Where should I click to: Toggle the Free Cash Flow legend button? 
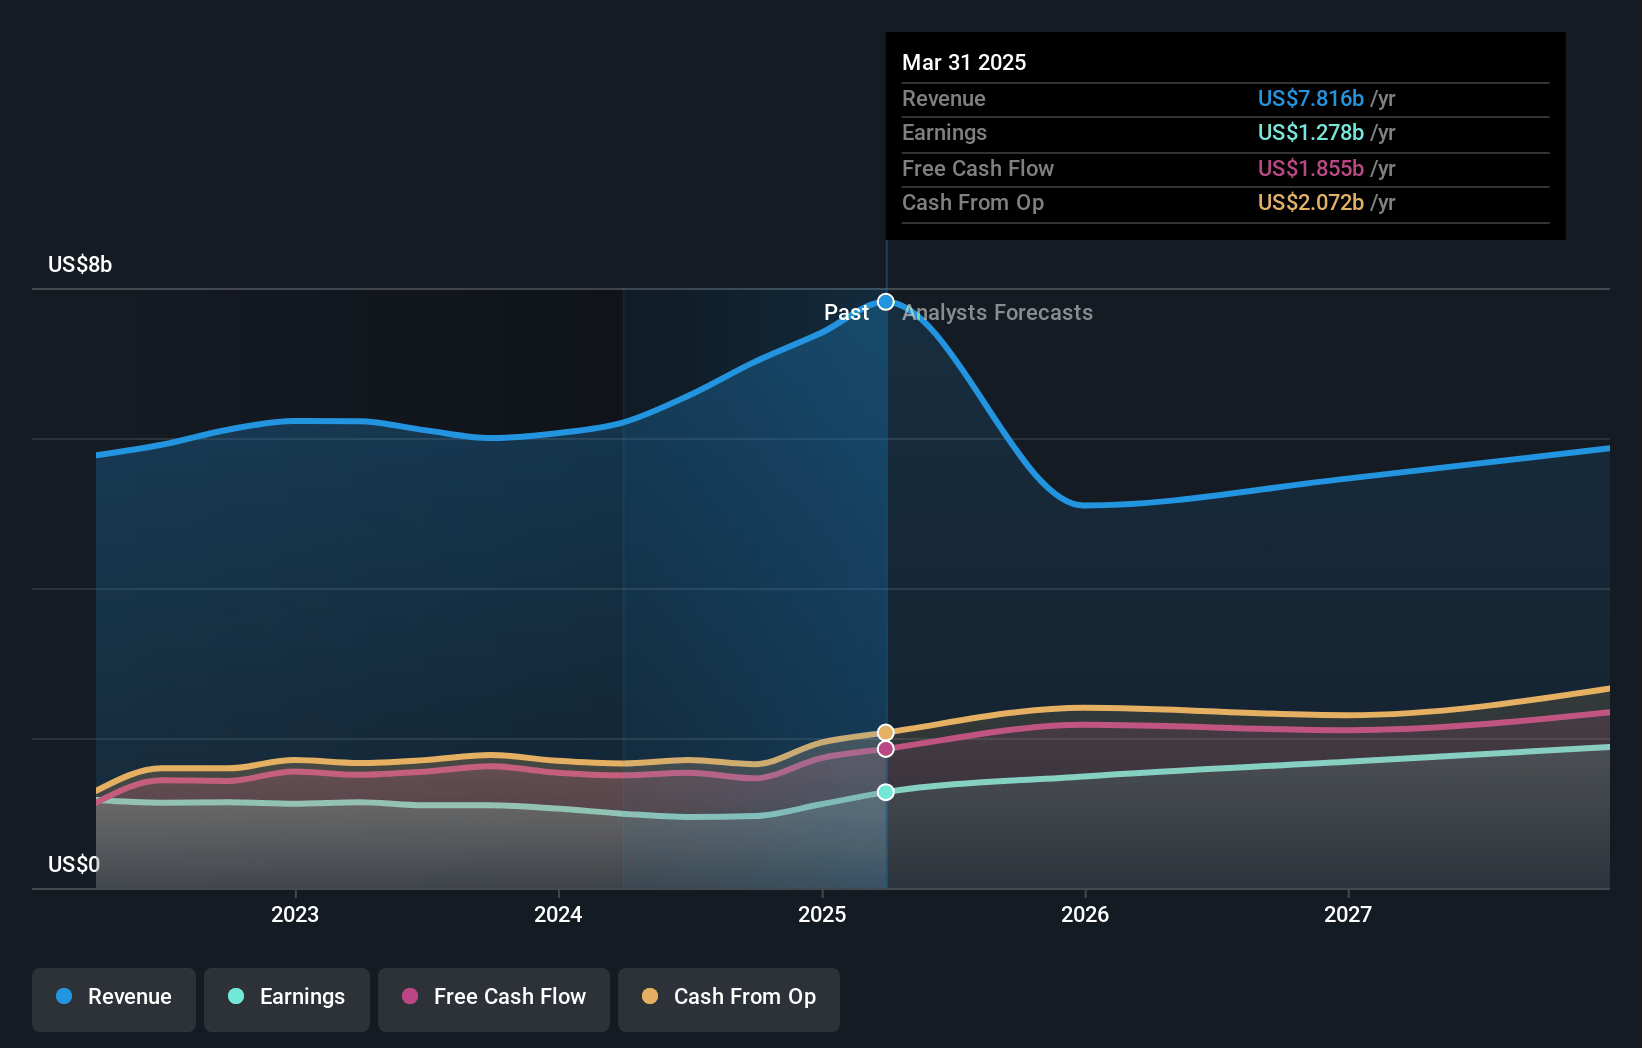tap(494, 999)
